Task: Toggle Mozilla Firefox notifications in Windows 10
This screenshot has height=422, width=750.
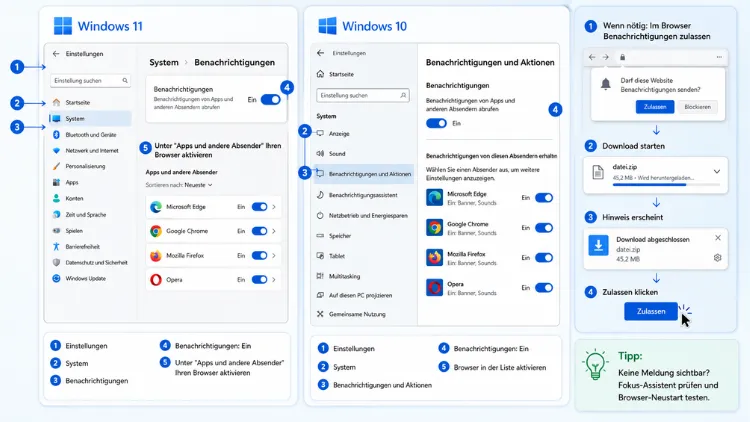Action: click(544, 257)
